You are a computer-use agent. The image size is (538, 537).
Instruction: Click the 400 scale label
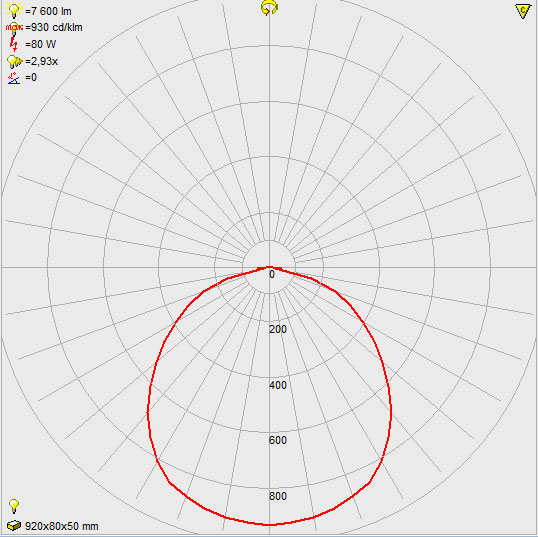[278, 385]
